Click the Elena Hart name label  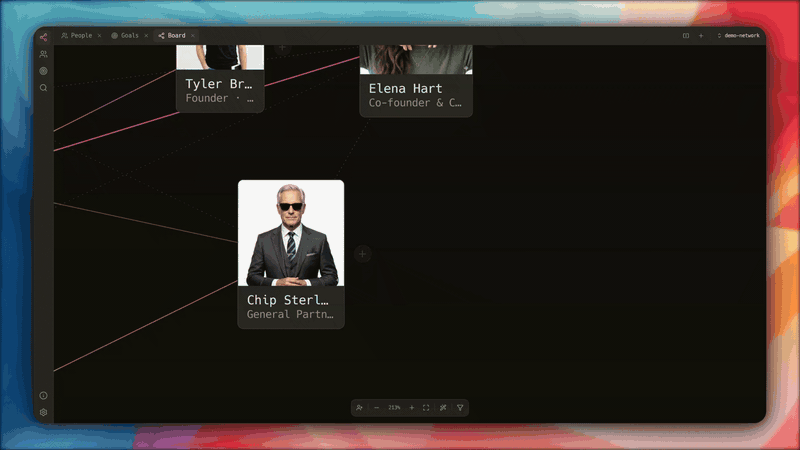tap(406, 88)
